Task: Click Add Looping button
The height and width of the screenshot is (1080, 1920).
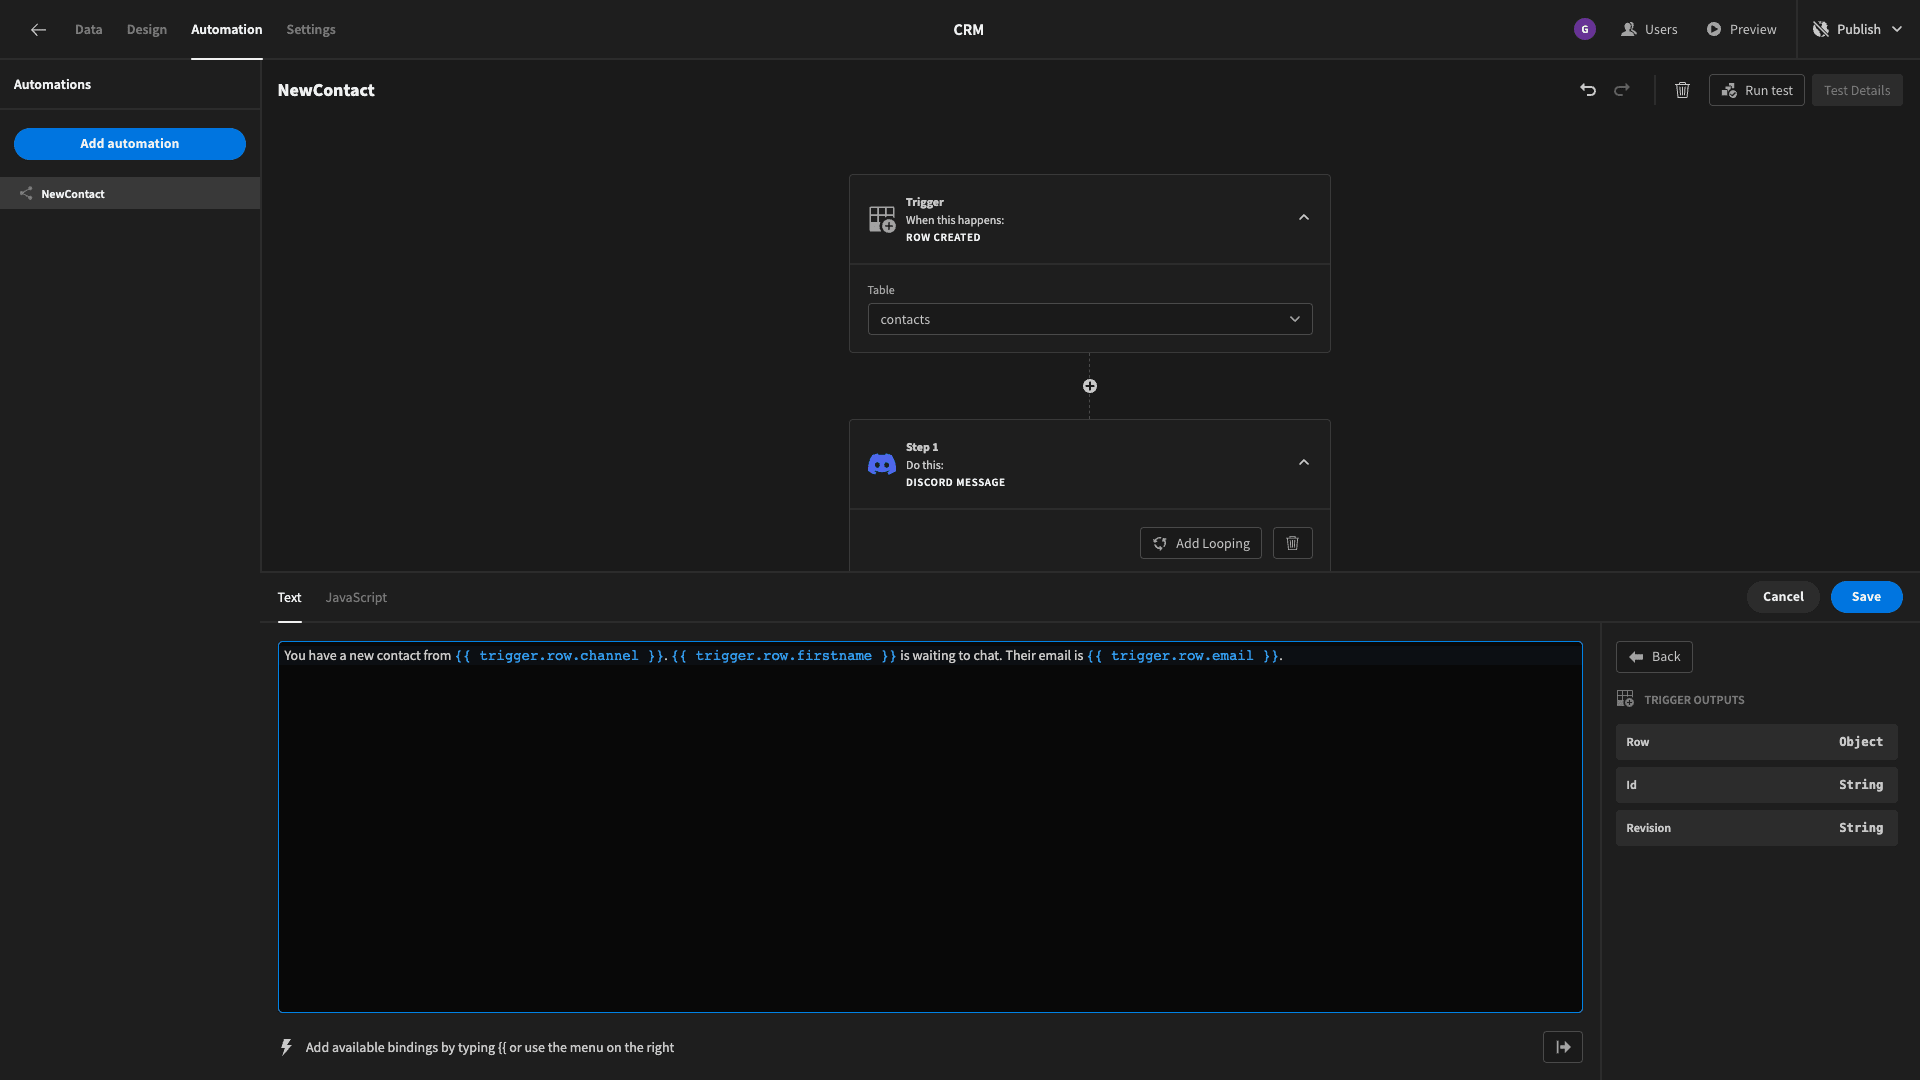Action: (1201, 543)
